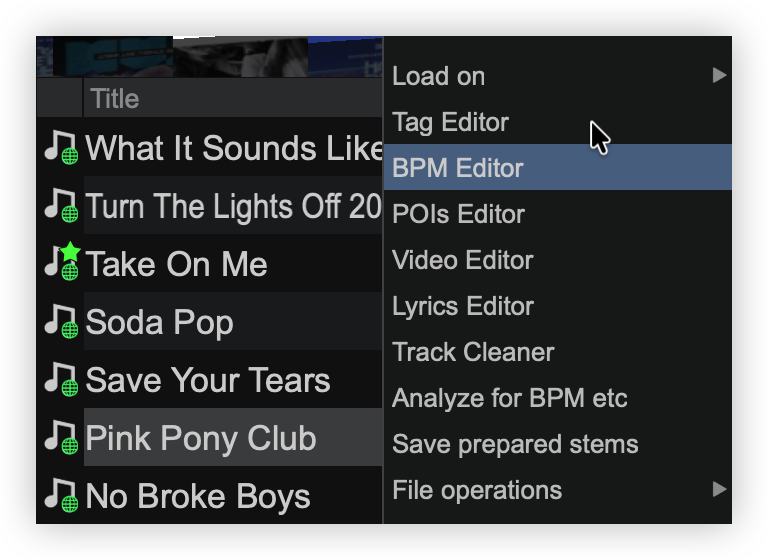Open the POIs Editor
Screen dimensions: 768x560
pos(458,214)
